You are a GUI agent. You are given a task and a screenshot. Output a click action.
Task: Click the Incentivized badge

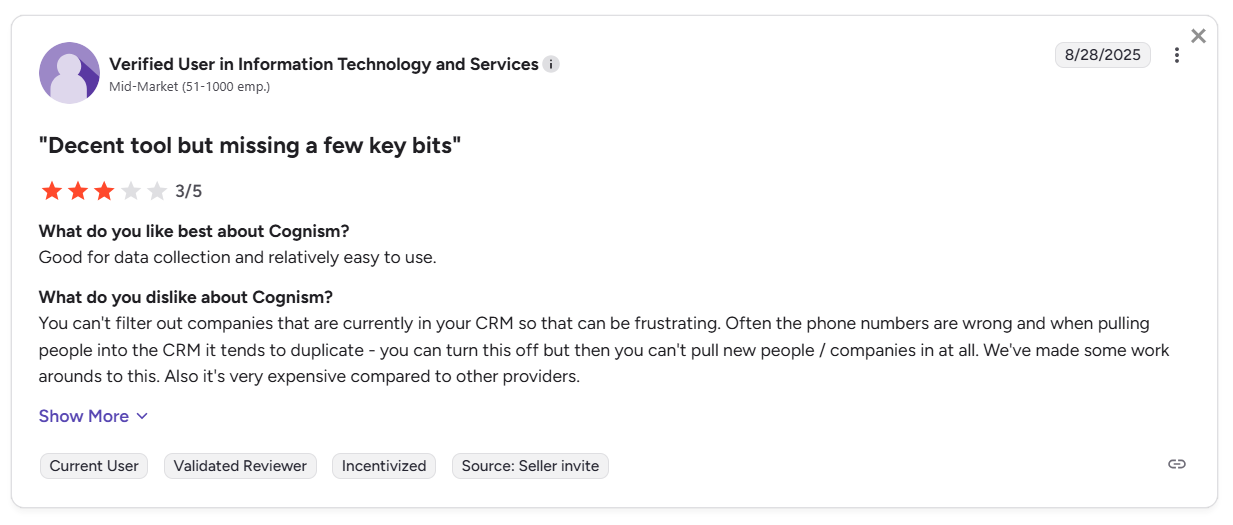click(384, 466)
